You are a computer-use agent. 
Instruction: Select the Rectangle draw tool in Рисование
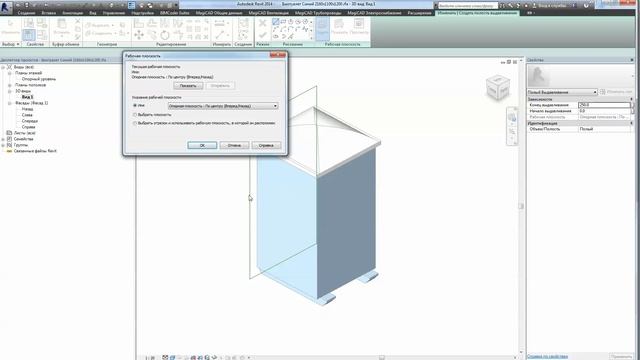pos(283,22)
